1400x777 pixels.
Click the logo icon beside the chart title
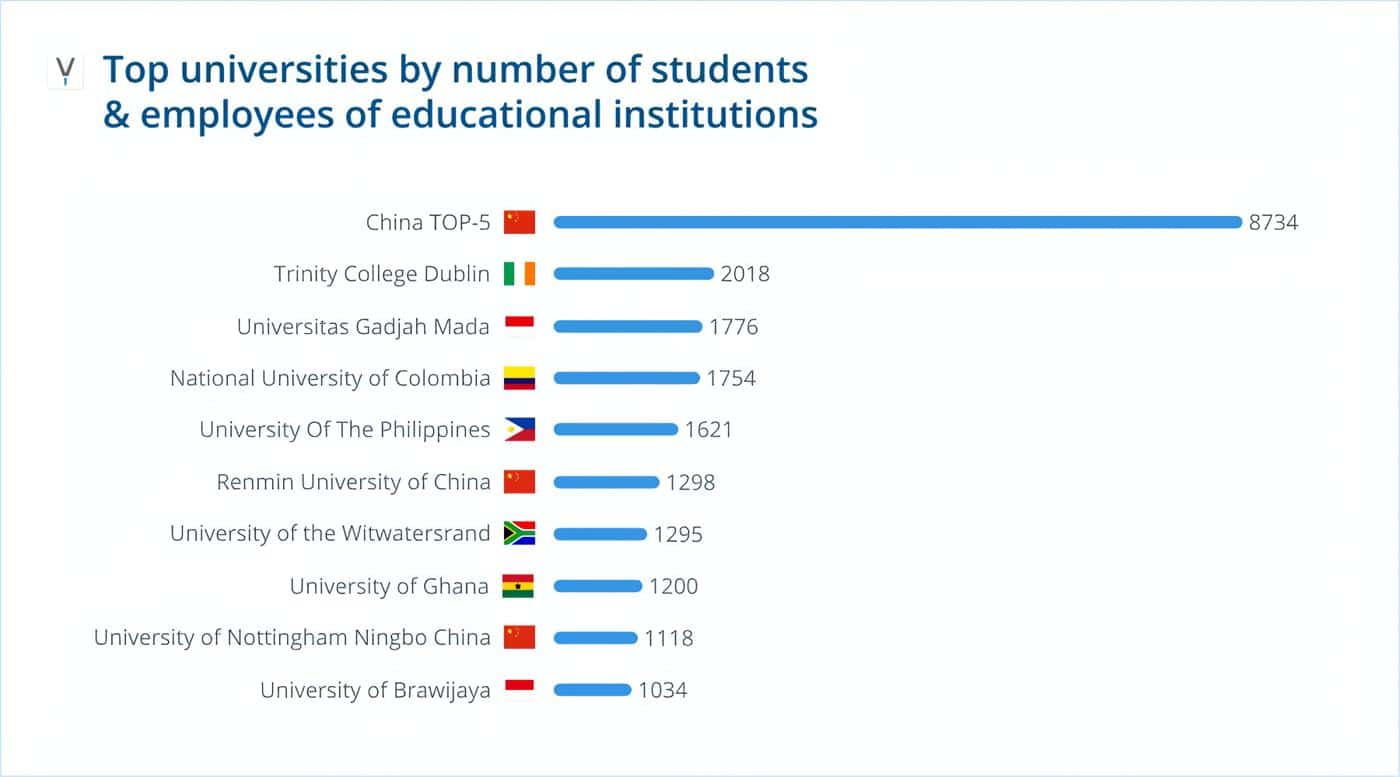(65, 72)
